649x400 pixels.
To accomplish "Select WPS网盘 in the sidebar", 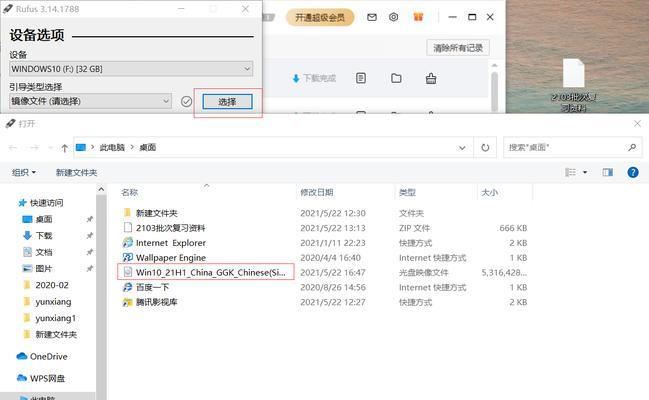I will (41, 378).
